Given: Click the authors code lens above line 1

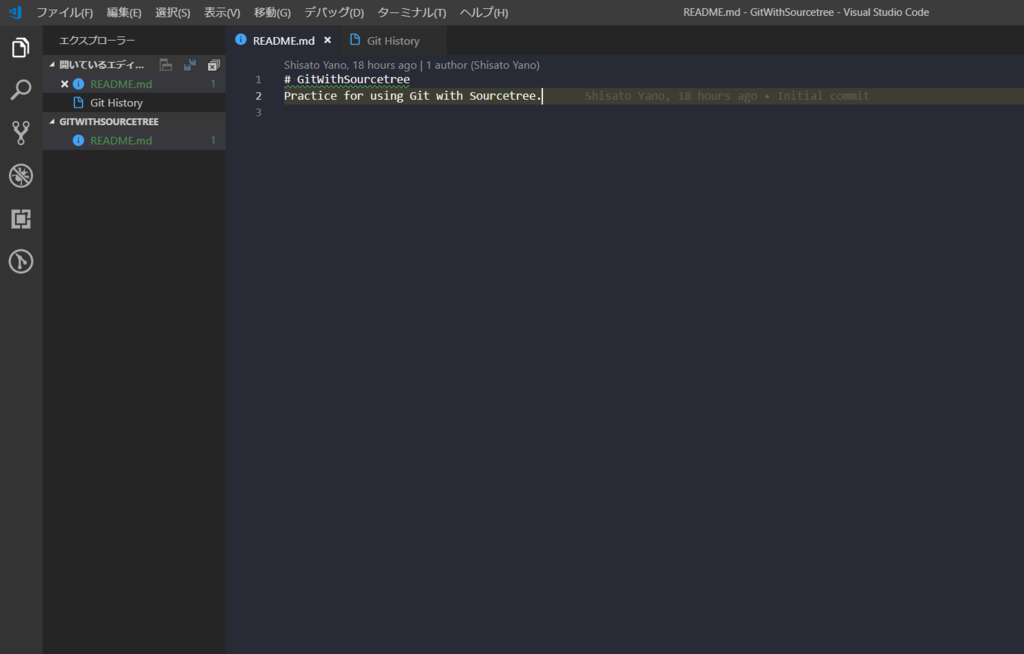Looking at the screenshot, I should point(411,65).
